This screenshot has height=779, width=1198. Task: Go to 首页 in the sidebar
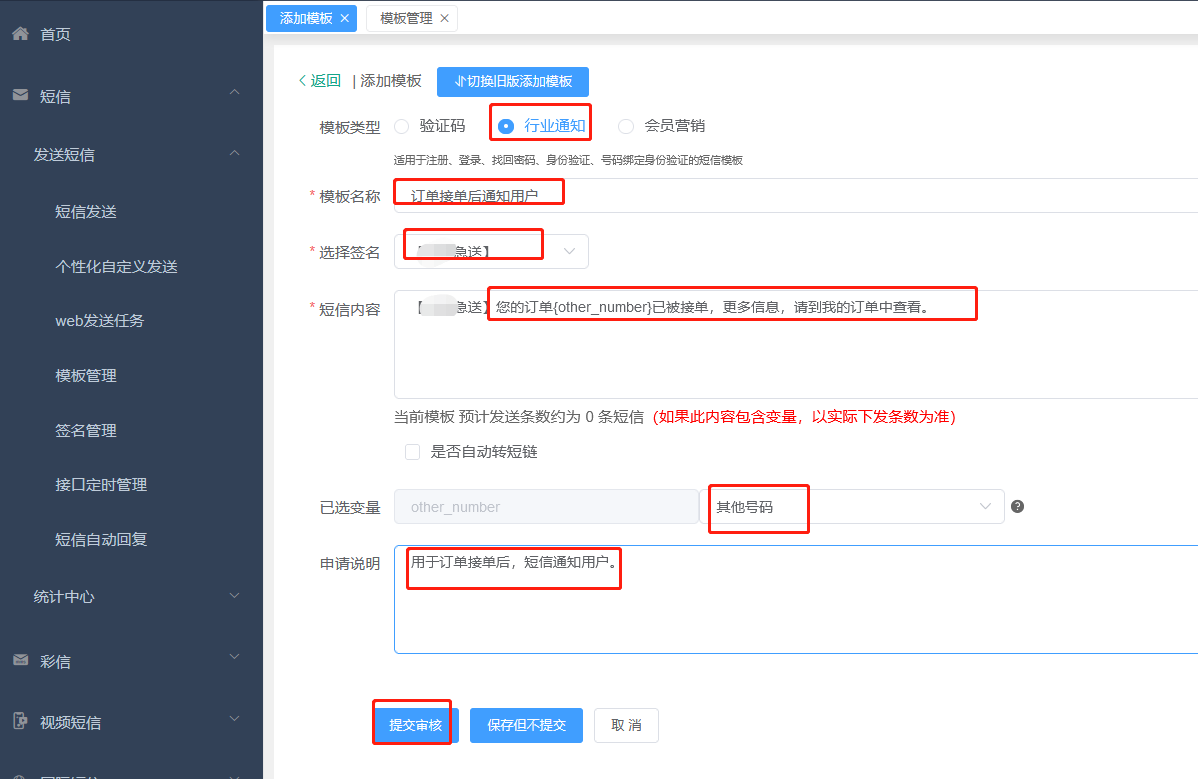coord(55,34)
